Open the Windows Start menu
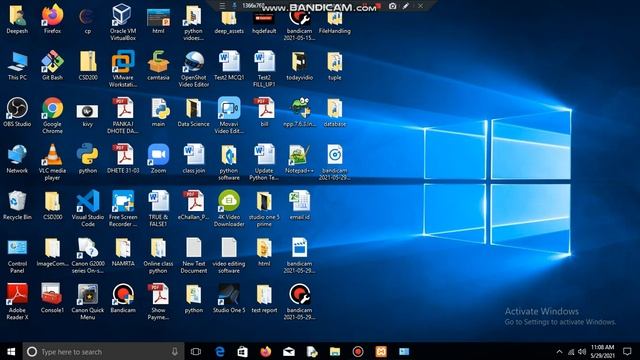This screenshot has width=640, height=360. 11,351
